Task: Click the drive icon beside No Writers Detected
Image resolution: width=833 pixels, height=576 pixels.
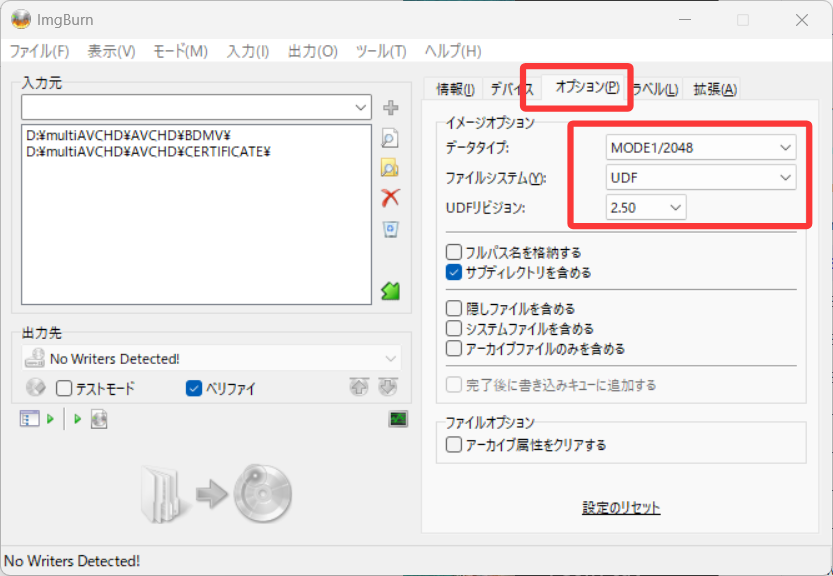Action: click(x=35, y=358)
